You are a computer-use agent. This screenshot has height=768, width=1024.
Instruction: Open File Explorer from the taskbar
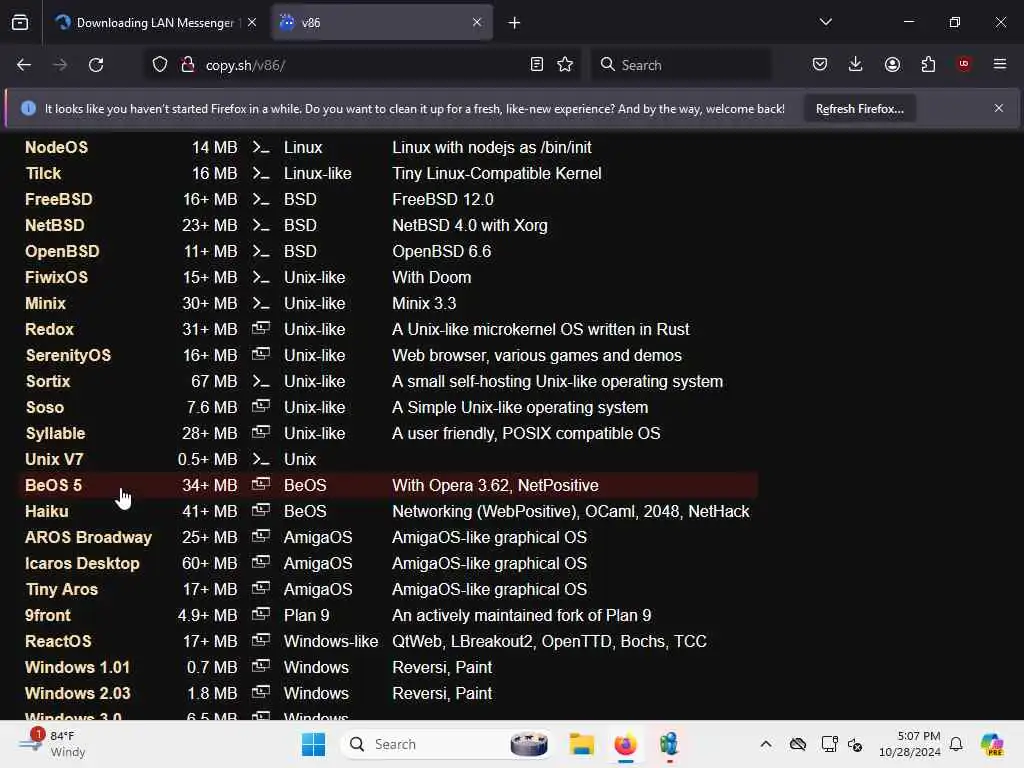click(x=581, y=744)
